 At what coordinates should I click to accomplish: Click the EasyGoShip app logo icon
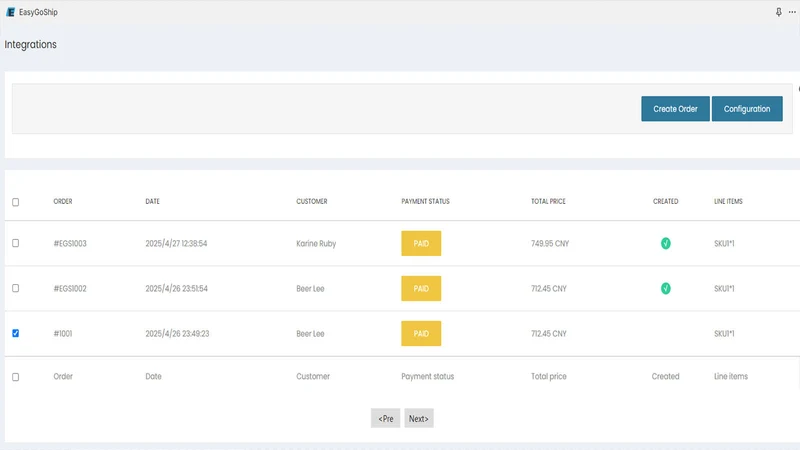10,12
